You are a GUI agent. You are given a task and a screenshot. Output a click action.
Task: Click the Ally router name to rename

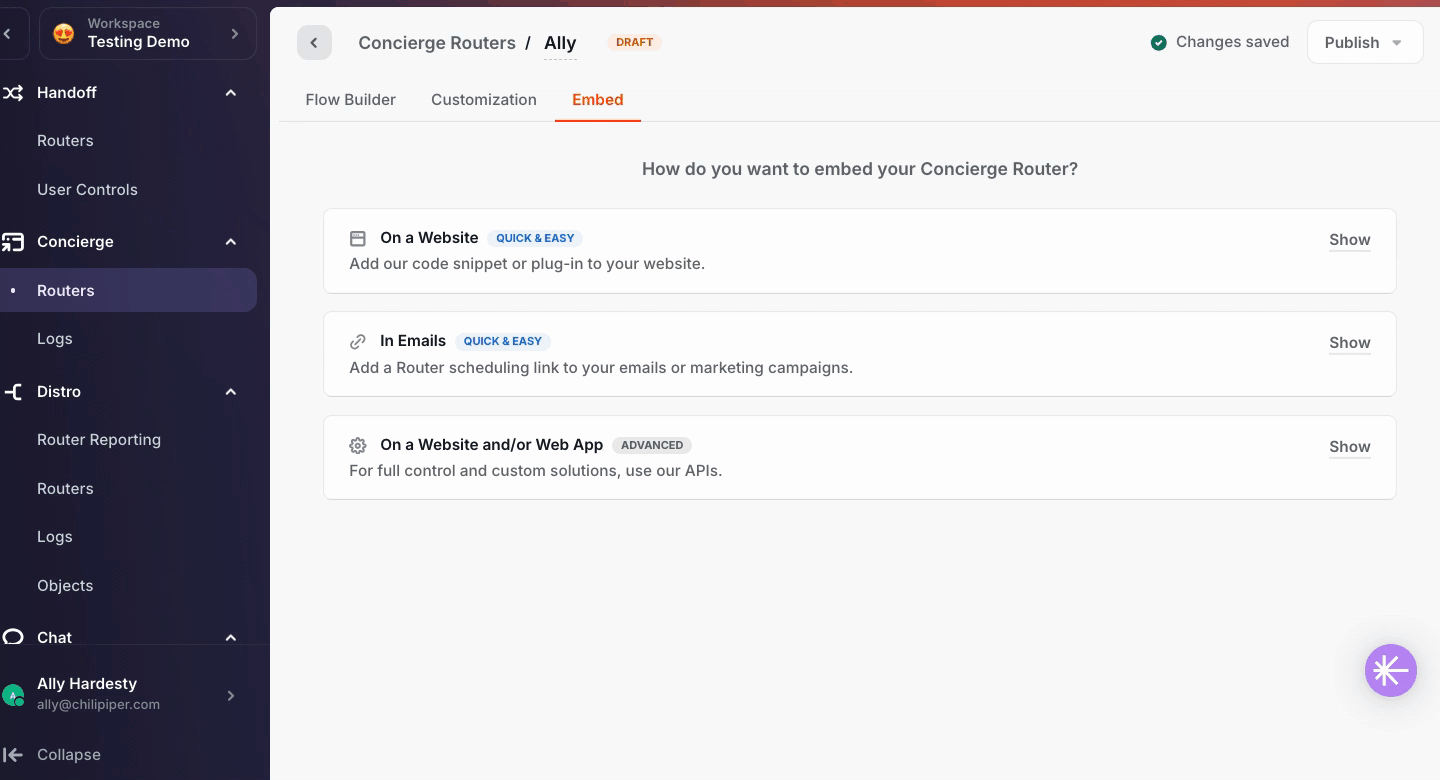click(560, 43)
